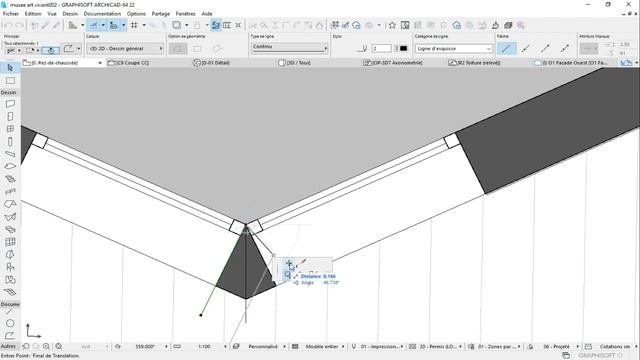
Task: Select the Polyline tool at toolbox bottom
Action: click(10, 336)
